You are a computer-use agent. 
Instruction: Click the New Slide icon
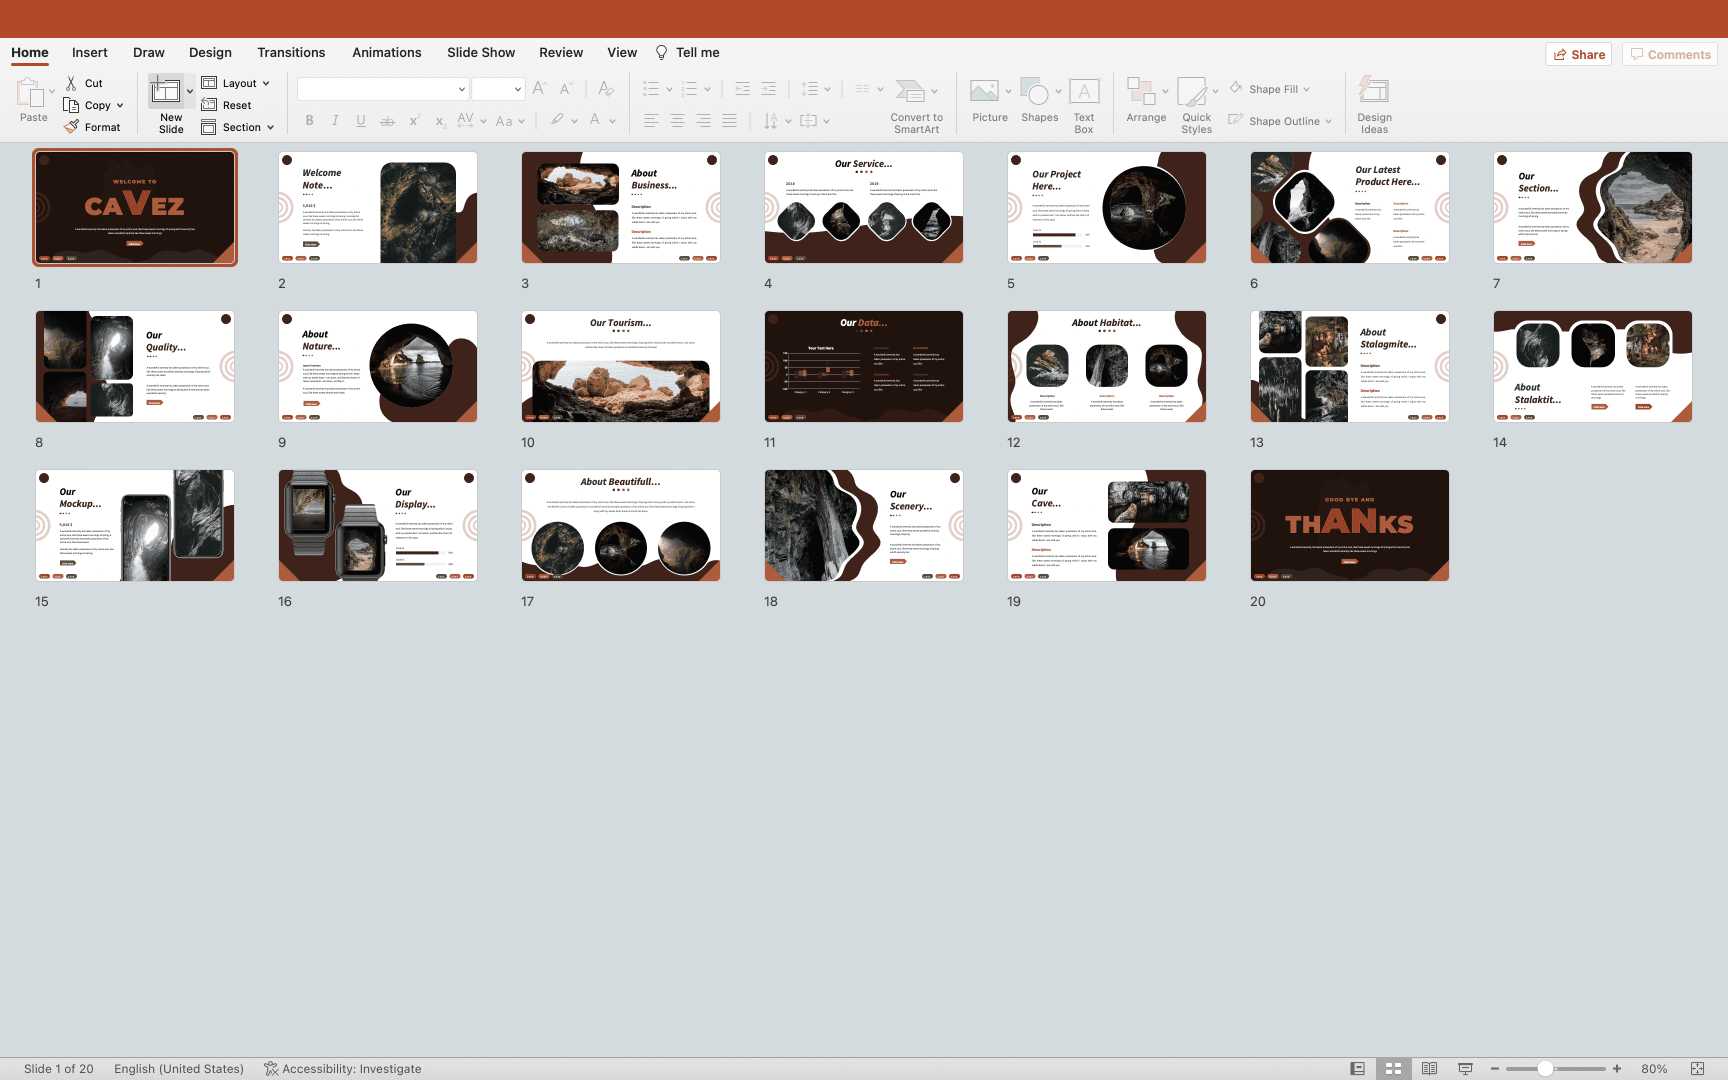coord(166,93)
